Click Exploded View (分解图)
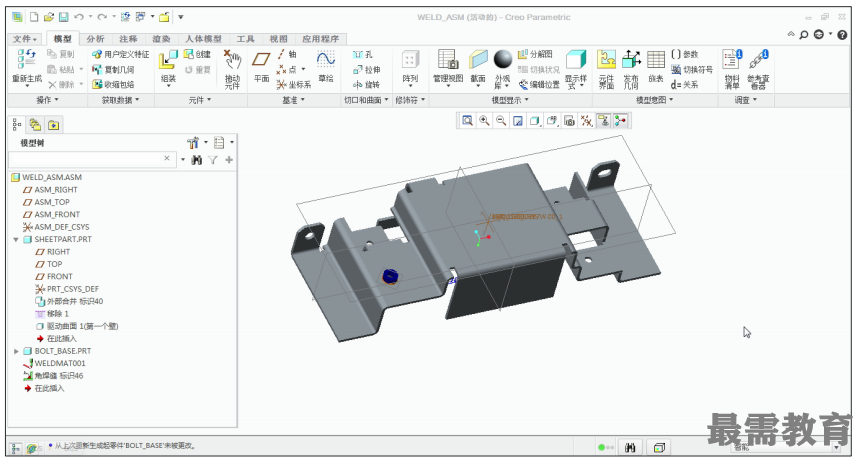 tap(535, 54)
